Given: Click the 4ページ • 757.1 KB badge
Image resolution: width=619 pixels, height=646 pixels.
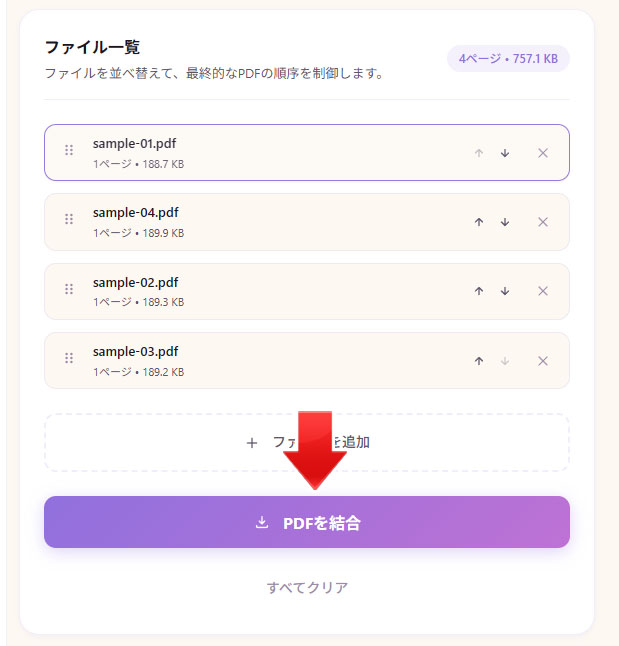Looking at the screenshot, I should (x=508, y=59).
